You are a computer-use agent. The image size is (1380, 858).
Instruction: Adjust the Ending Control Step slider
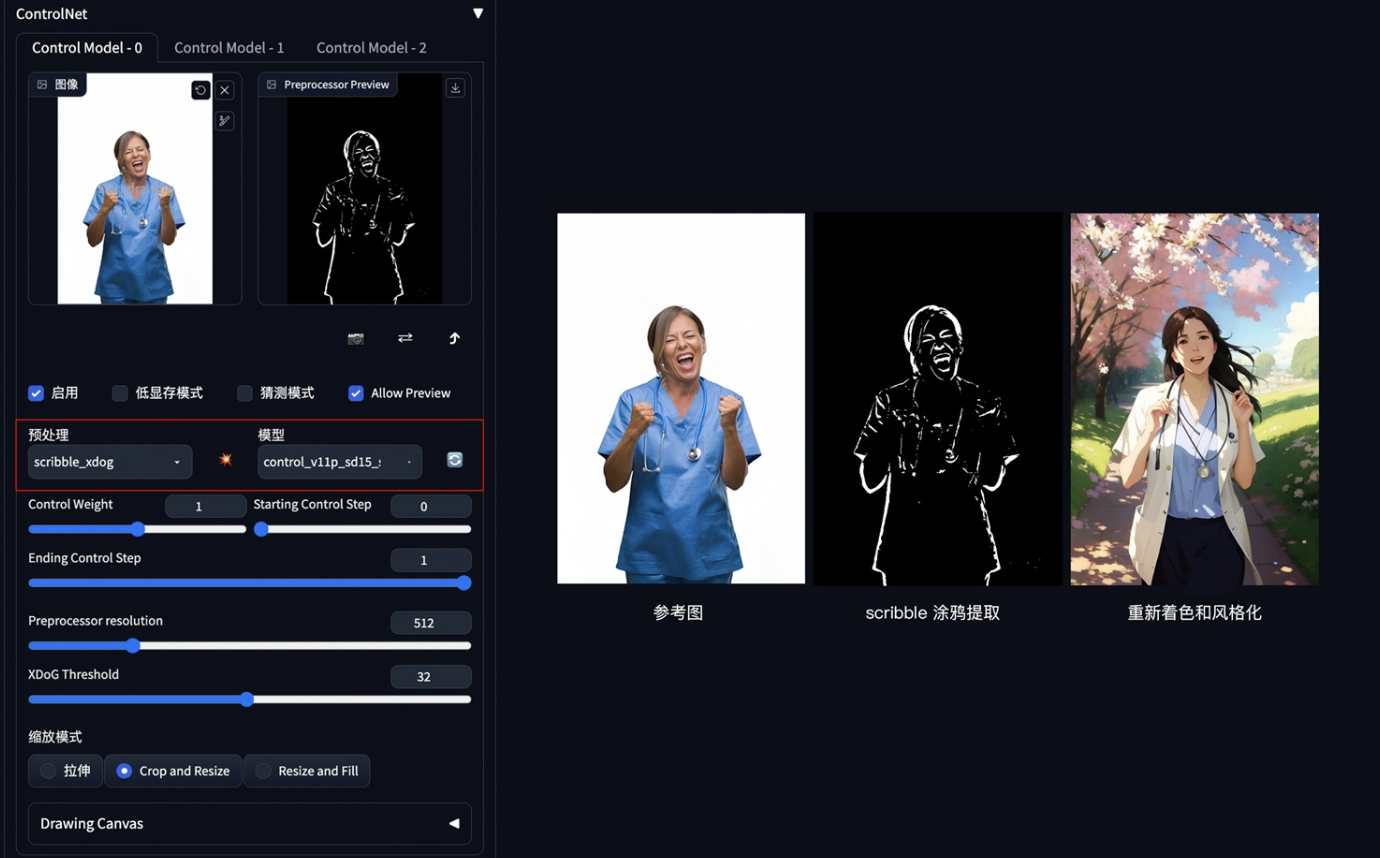250,583
